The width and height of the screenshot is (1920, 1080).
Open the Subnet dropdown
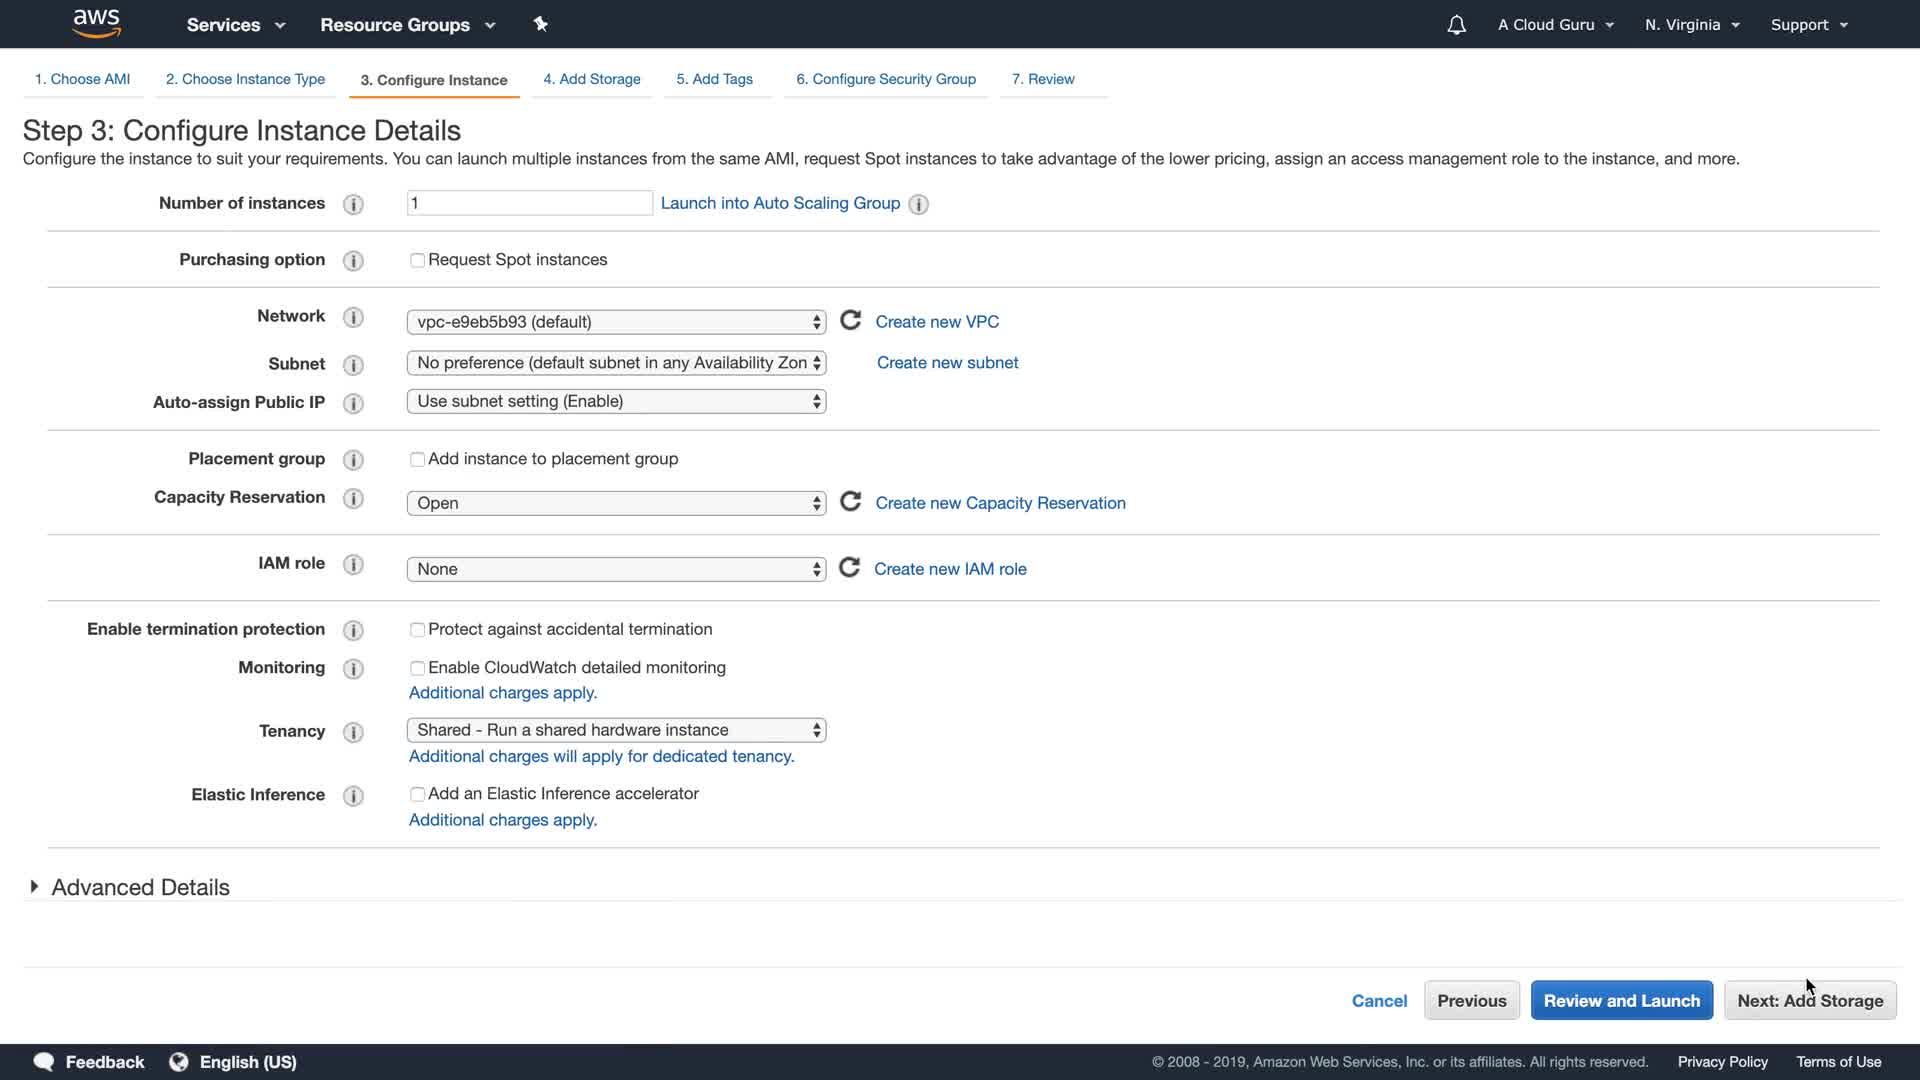(x=616, y=363)
